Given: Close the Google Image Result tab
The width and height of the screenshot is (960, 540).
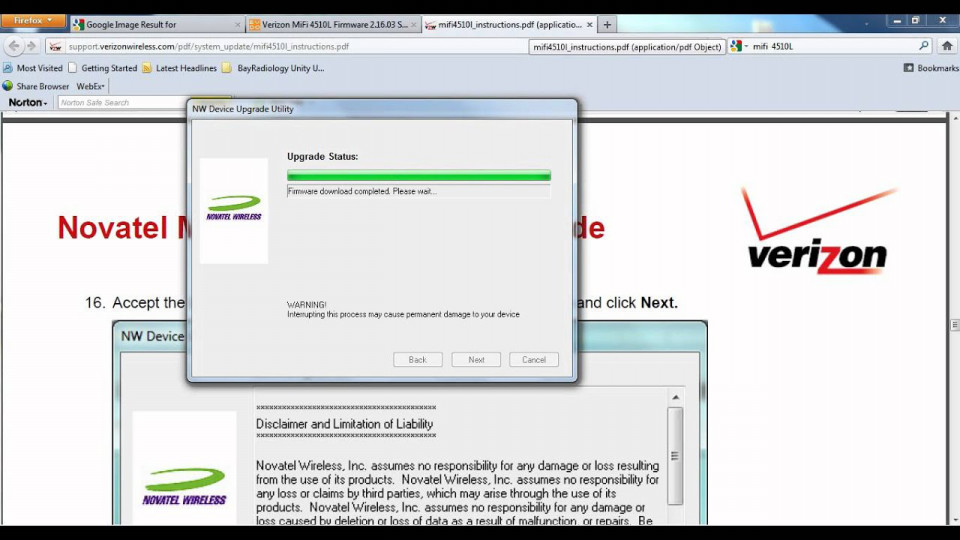Looking at the screenshot, I should coord(238,24).
